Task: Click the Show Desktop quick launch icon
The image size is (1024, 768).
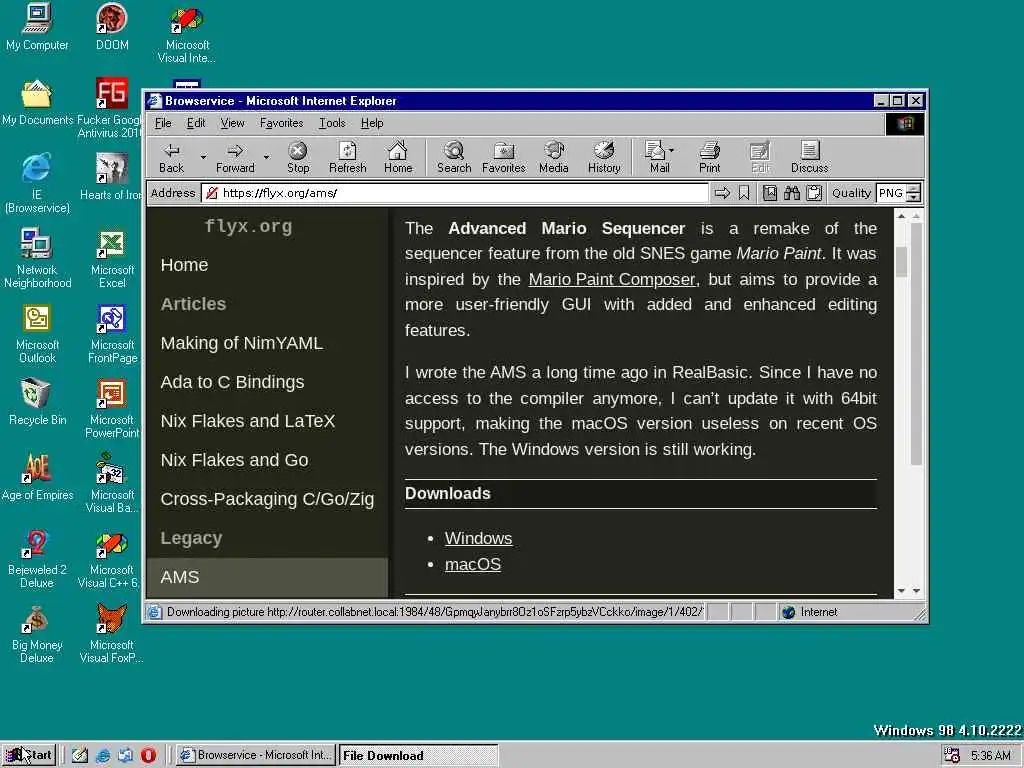Action: click(80, 755)
